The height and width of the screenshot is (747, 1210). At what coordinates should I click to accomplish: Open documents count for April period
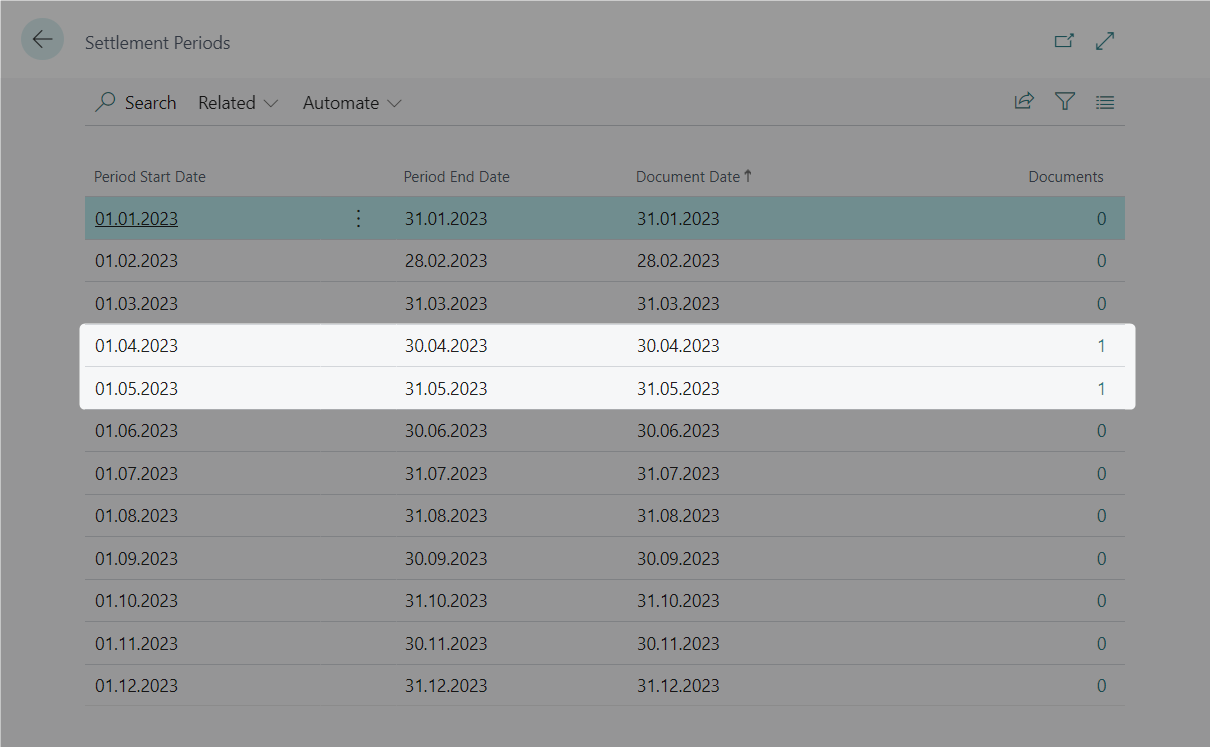(1101, 346)
